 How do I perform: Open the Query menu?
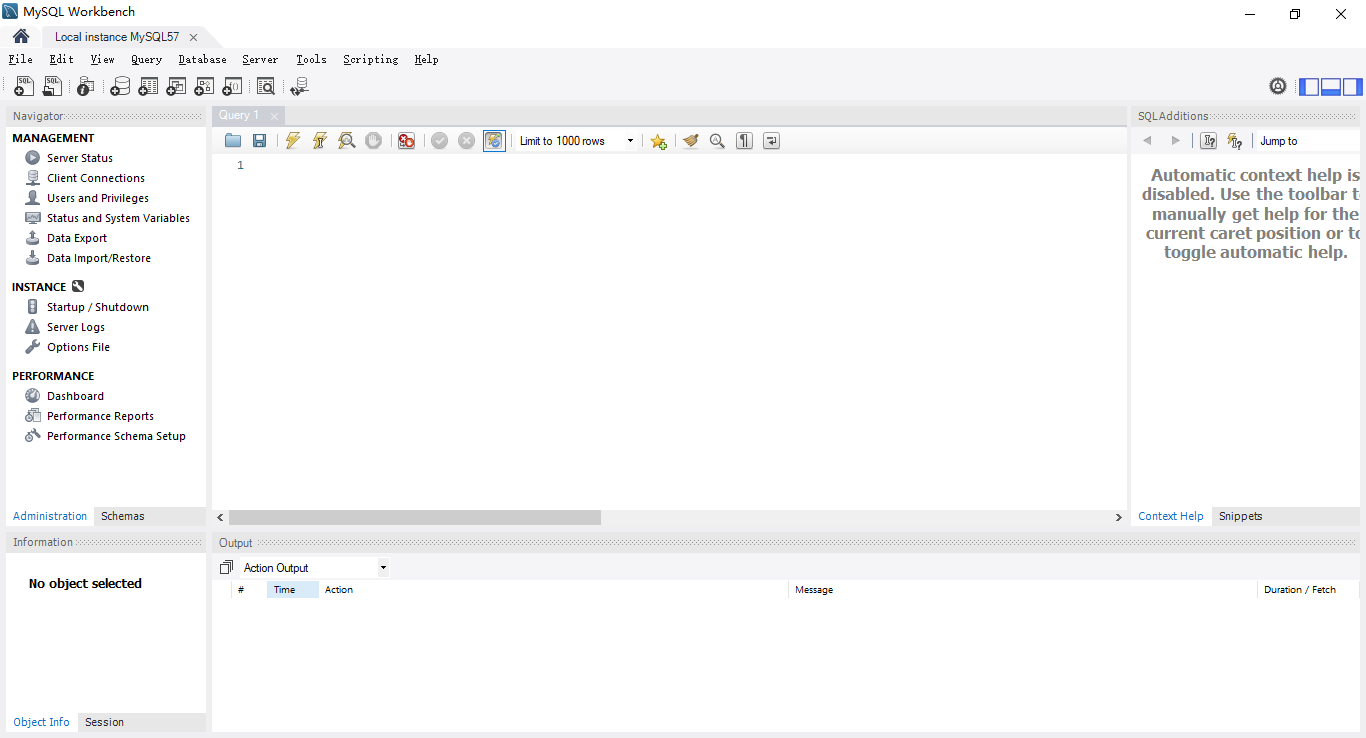click(x=146, y=59)
